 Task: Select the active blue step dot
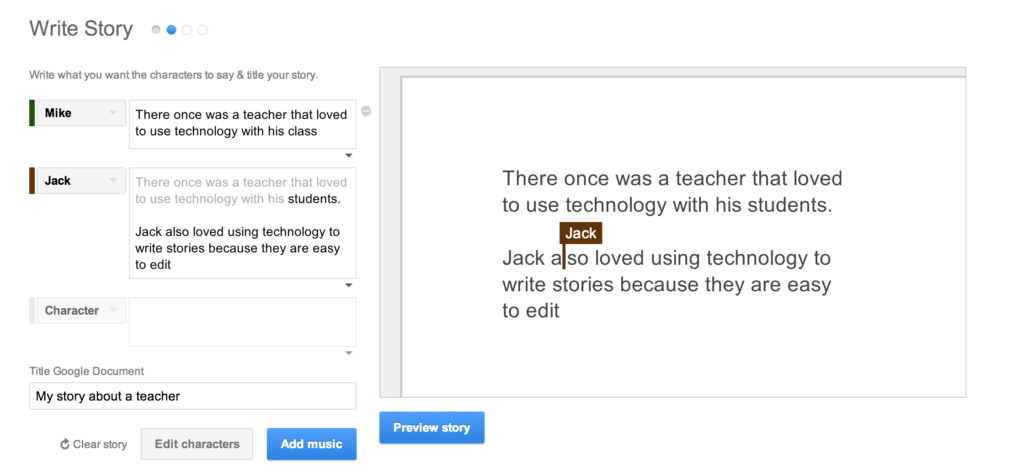click(x=171, y=29)
